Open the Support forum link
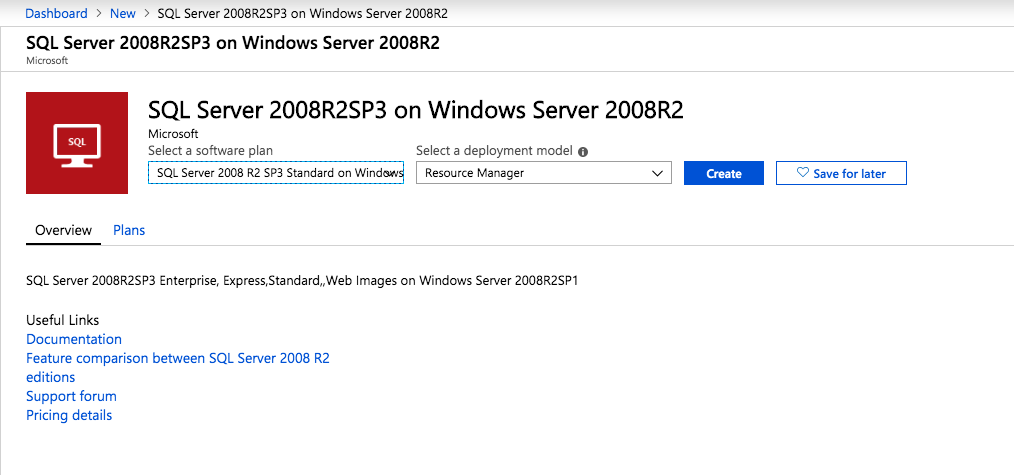 (71, 396)
